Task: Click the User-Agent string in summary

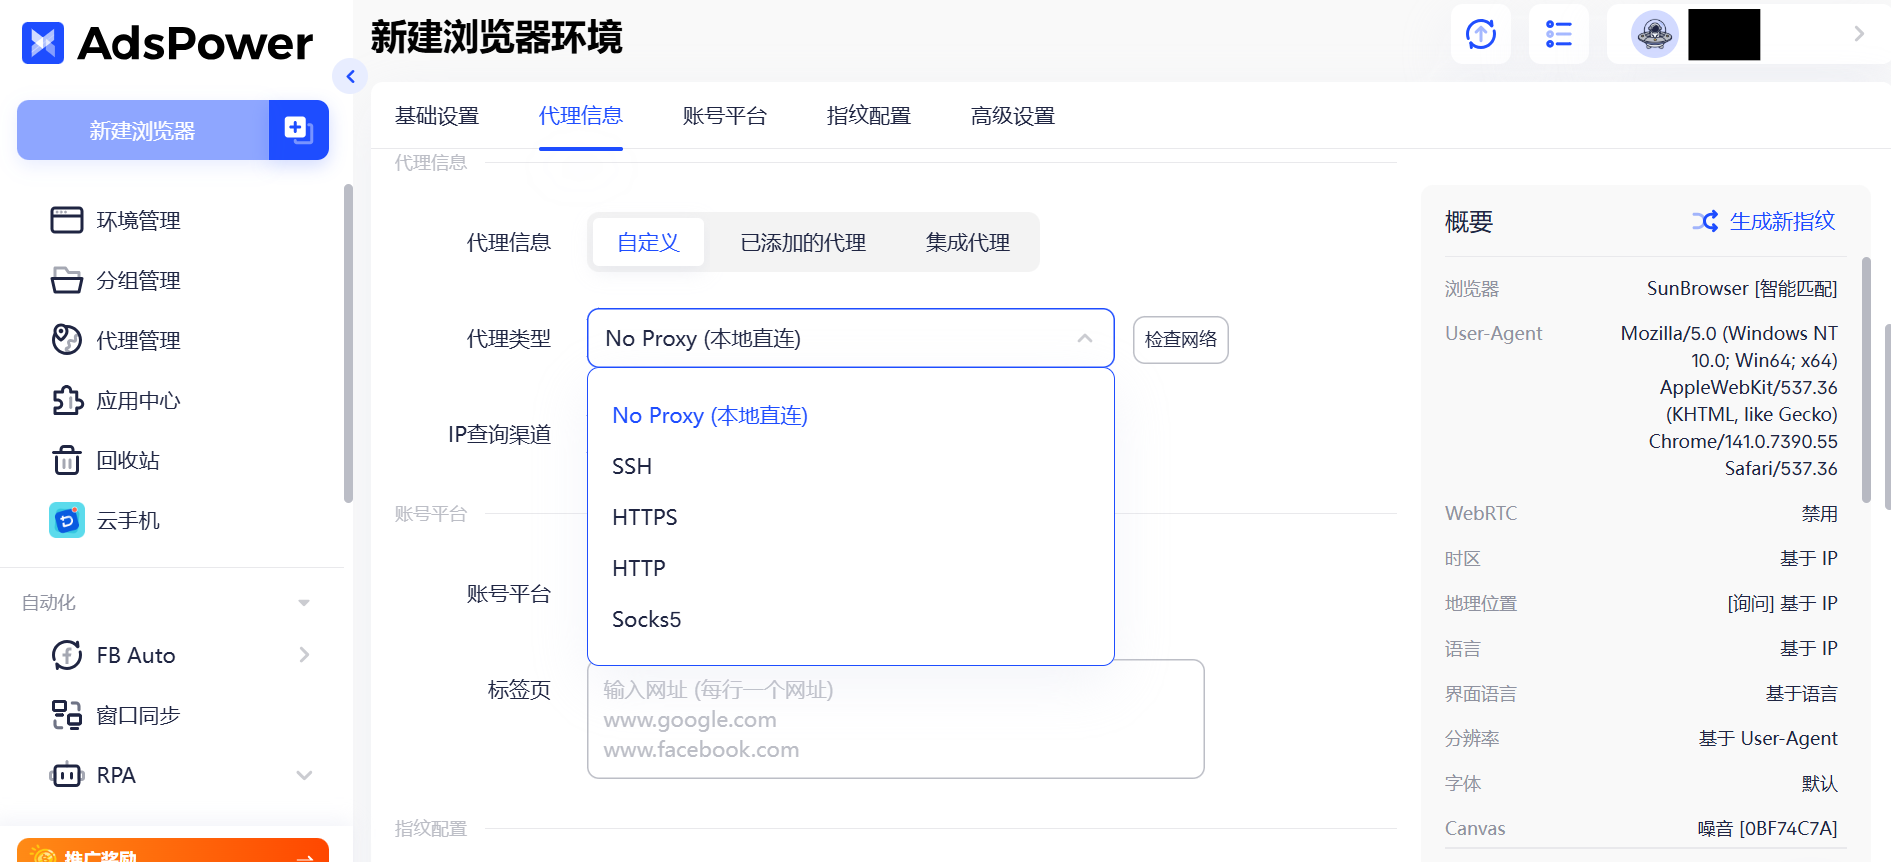Action: [1729, 400]
